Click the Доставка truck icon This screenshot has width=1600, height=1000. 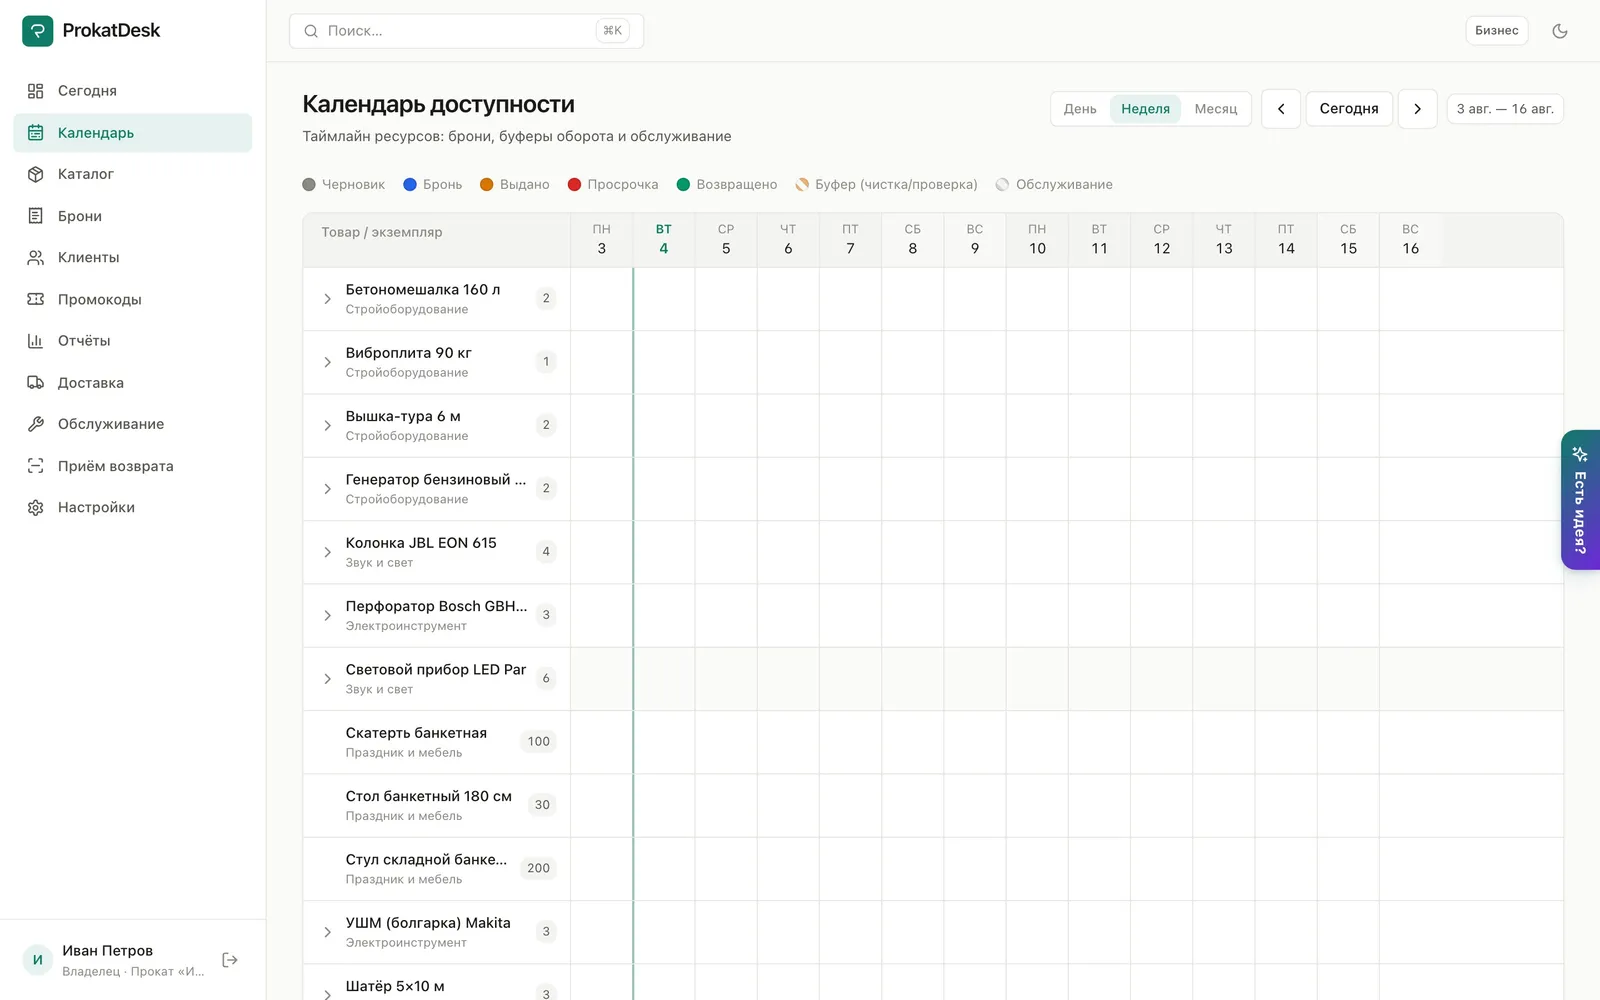(x=36, y=383)
